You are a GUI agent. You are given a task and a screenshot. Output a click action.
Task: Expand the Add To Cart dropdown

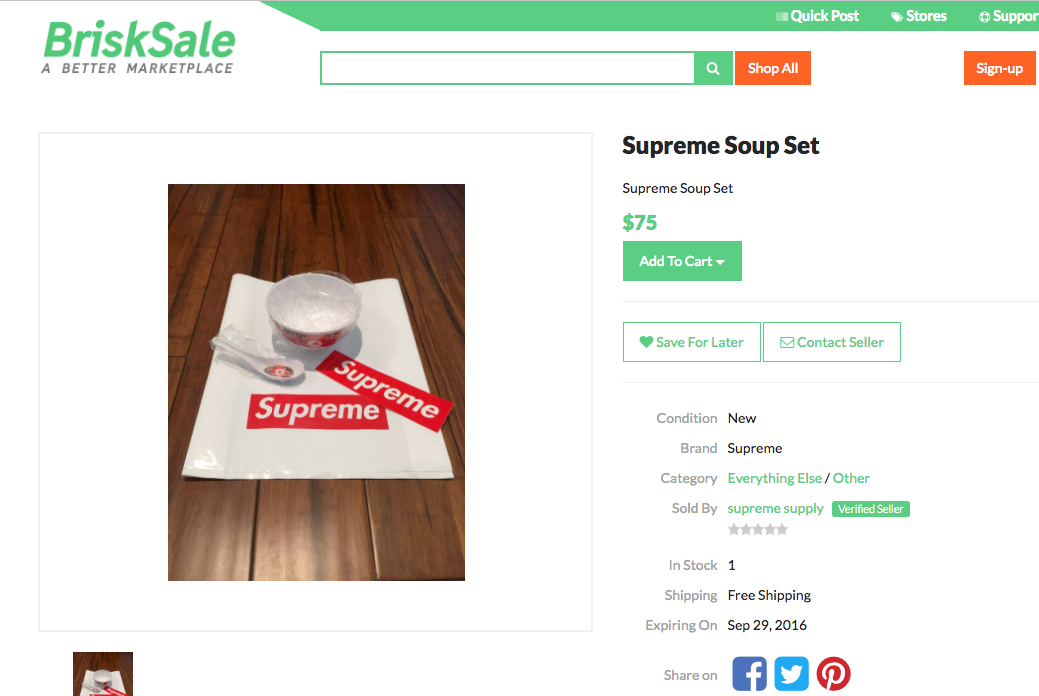click(x=682, y=261)
